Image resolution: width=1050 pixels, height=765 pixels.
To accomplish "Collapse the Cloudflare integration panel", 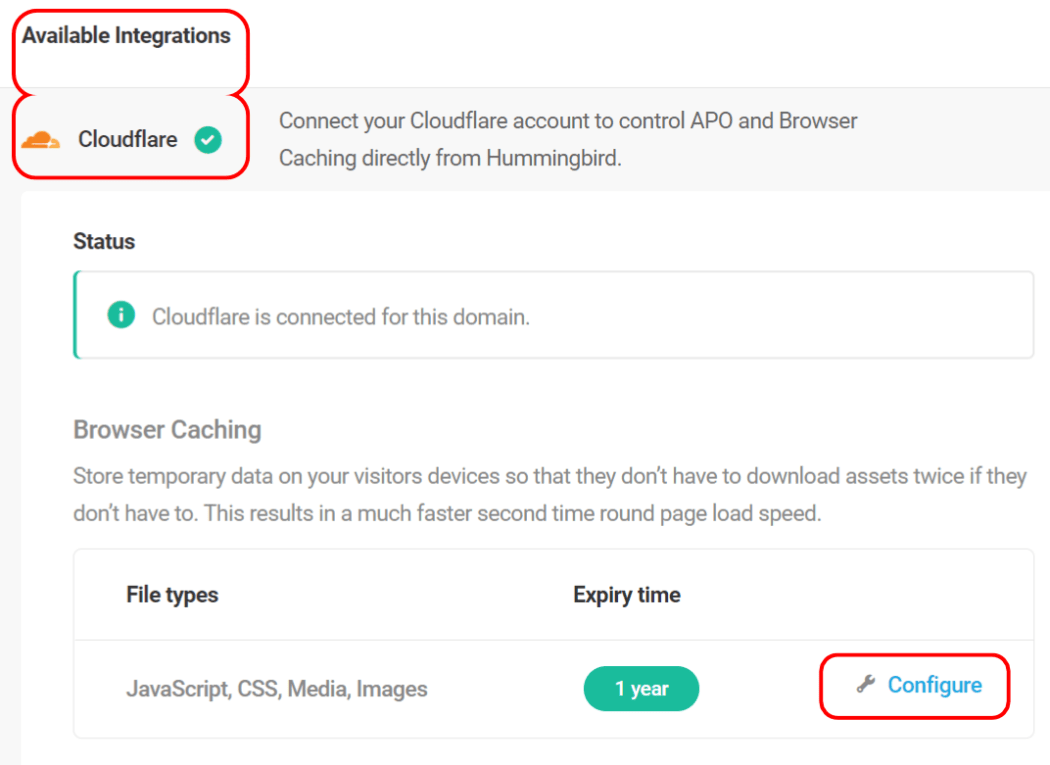I will (129, 139).
